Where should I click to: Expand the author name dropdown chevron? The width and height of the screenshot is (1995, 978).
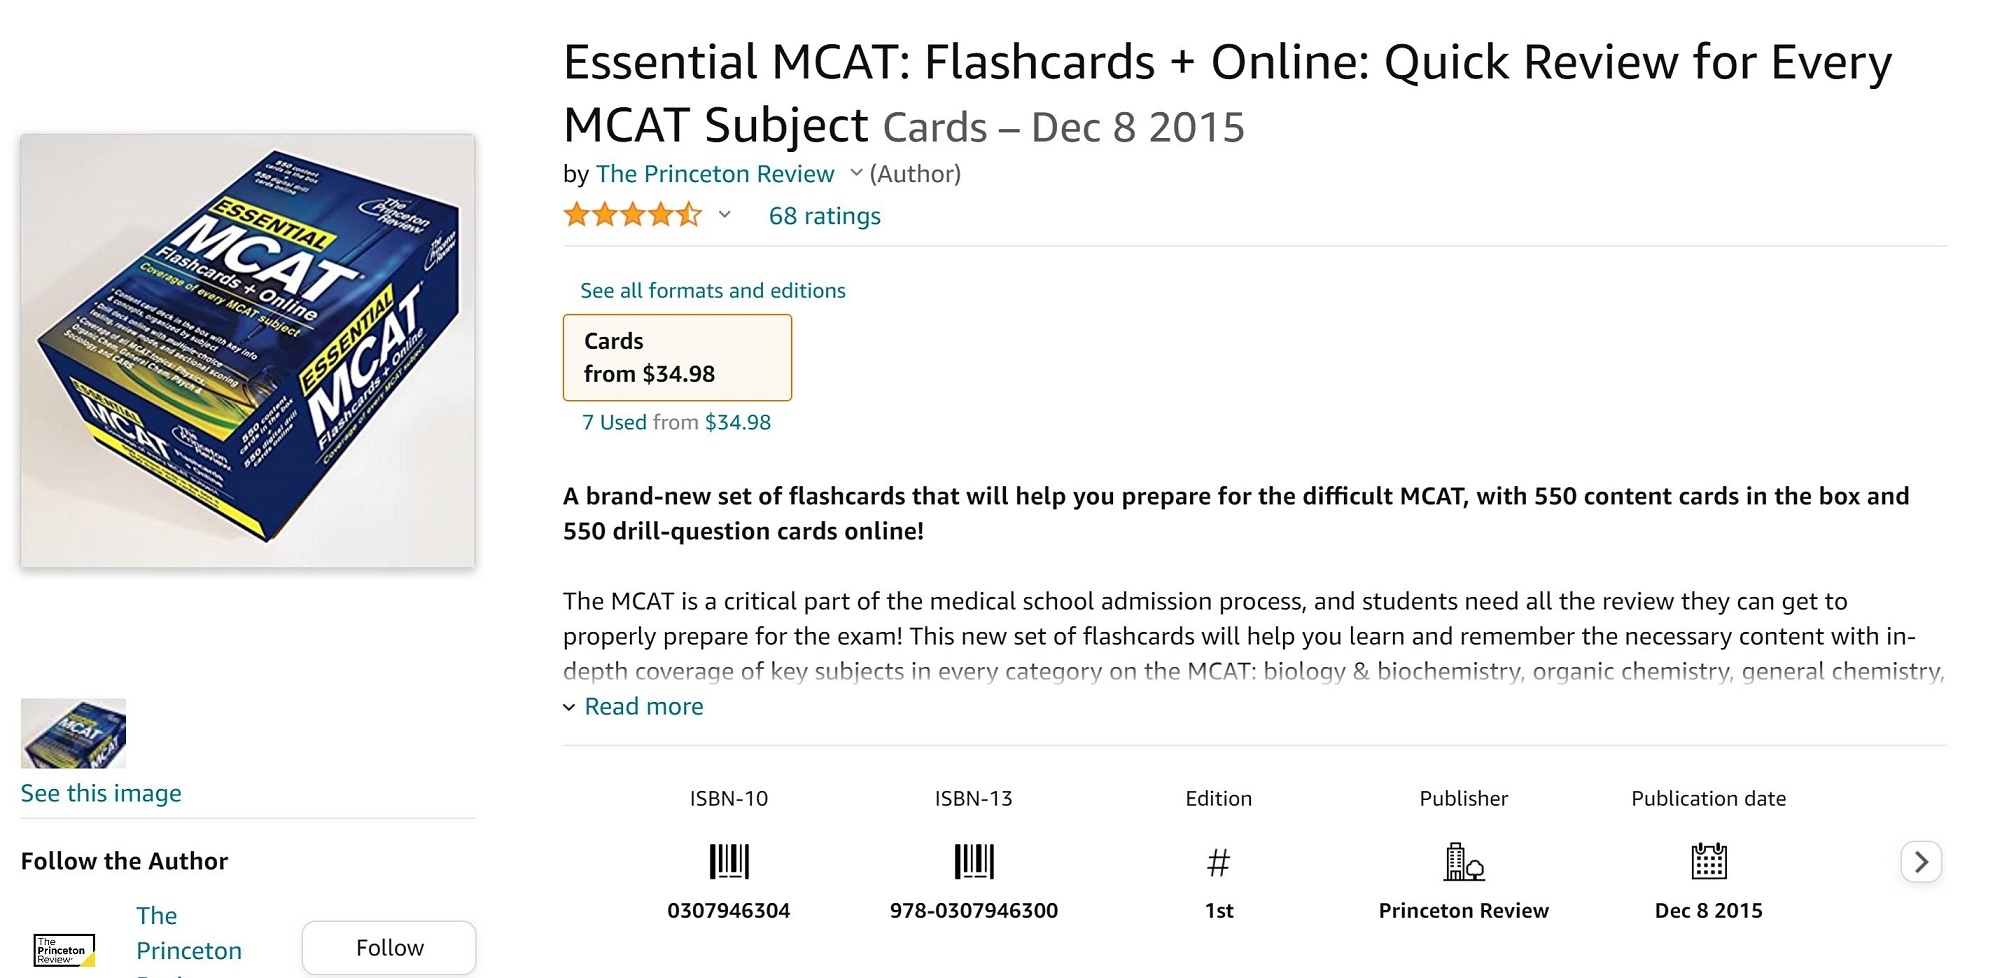(x=856, y=173)
